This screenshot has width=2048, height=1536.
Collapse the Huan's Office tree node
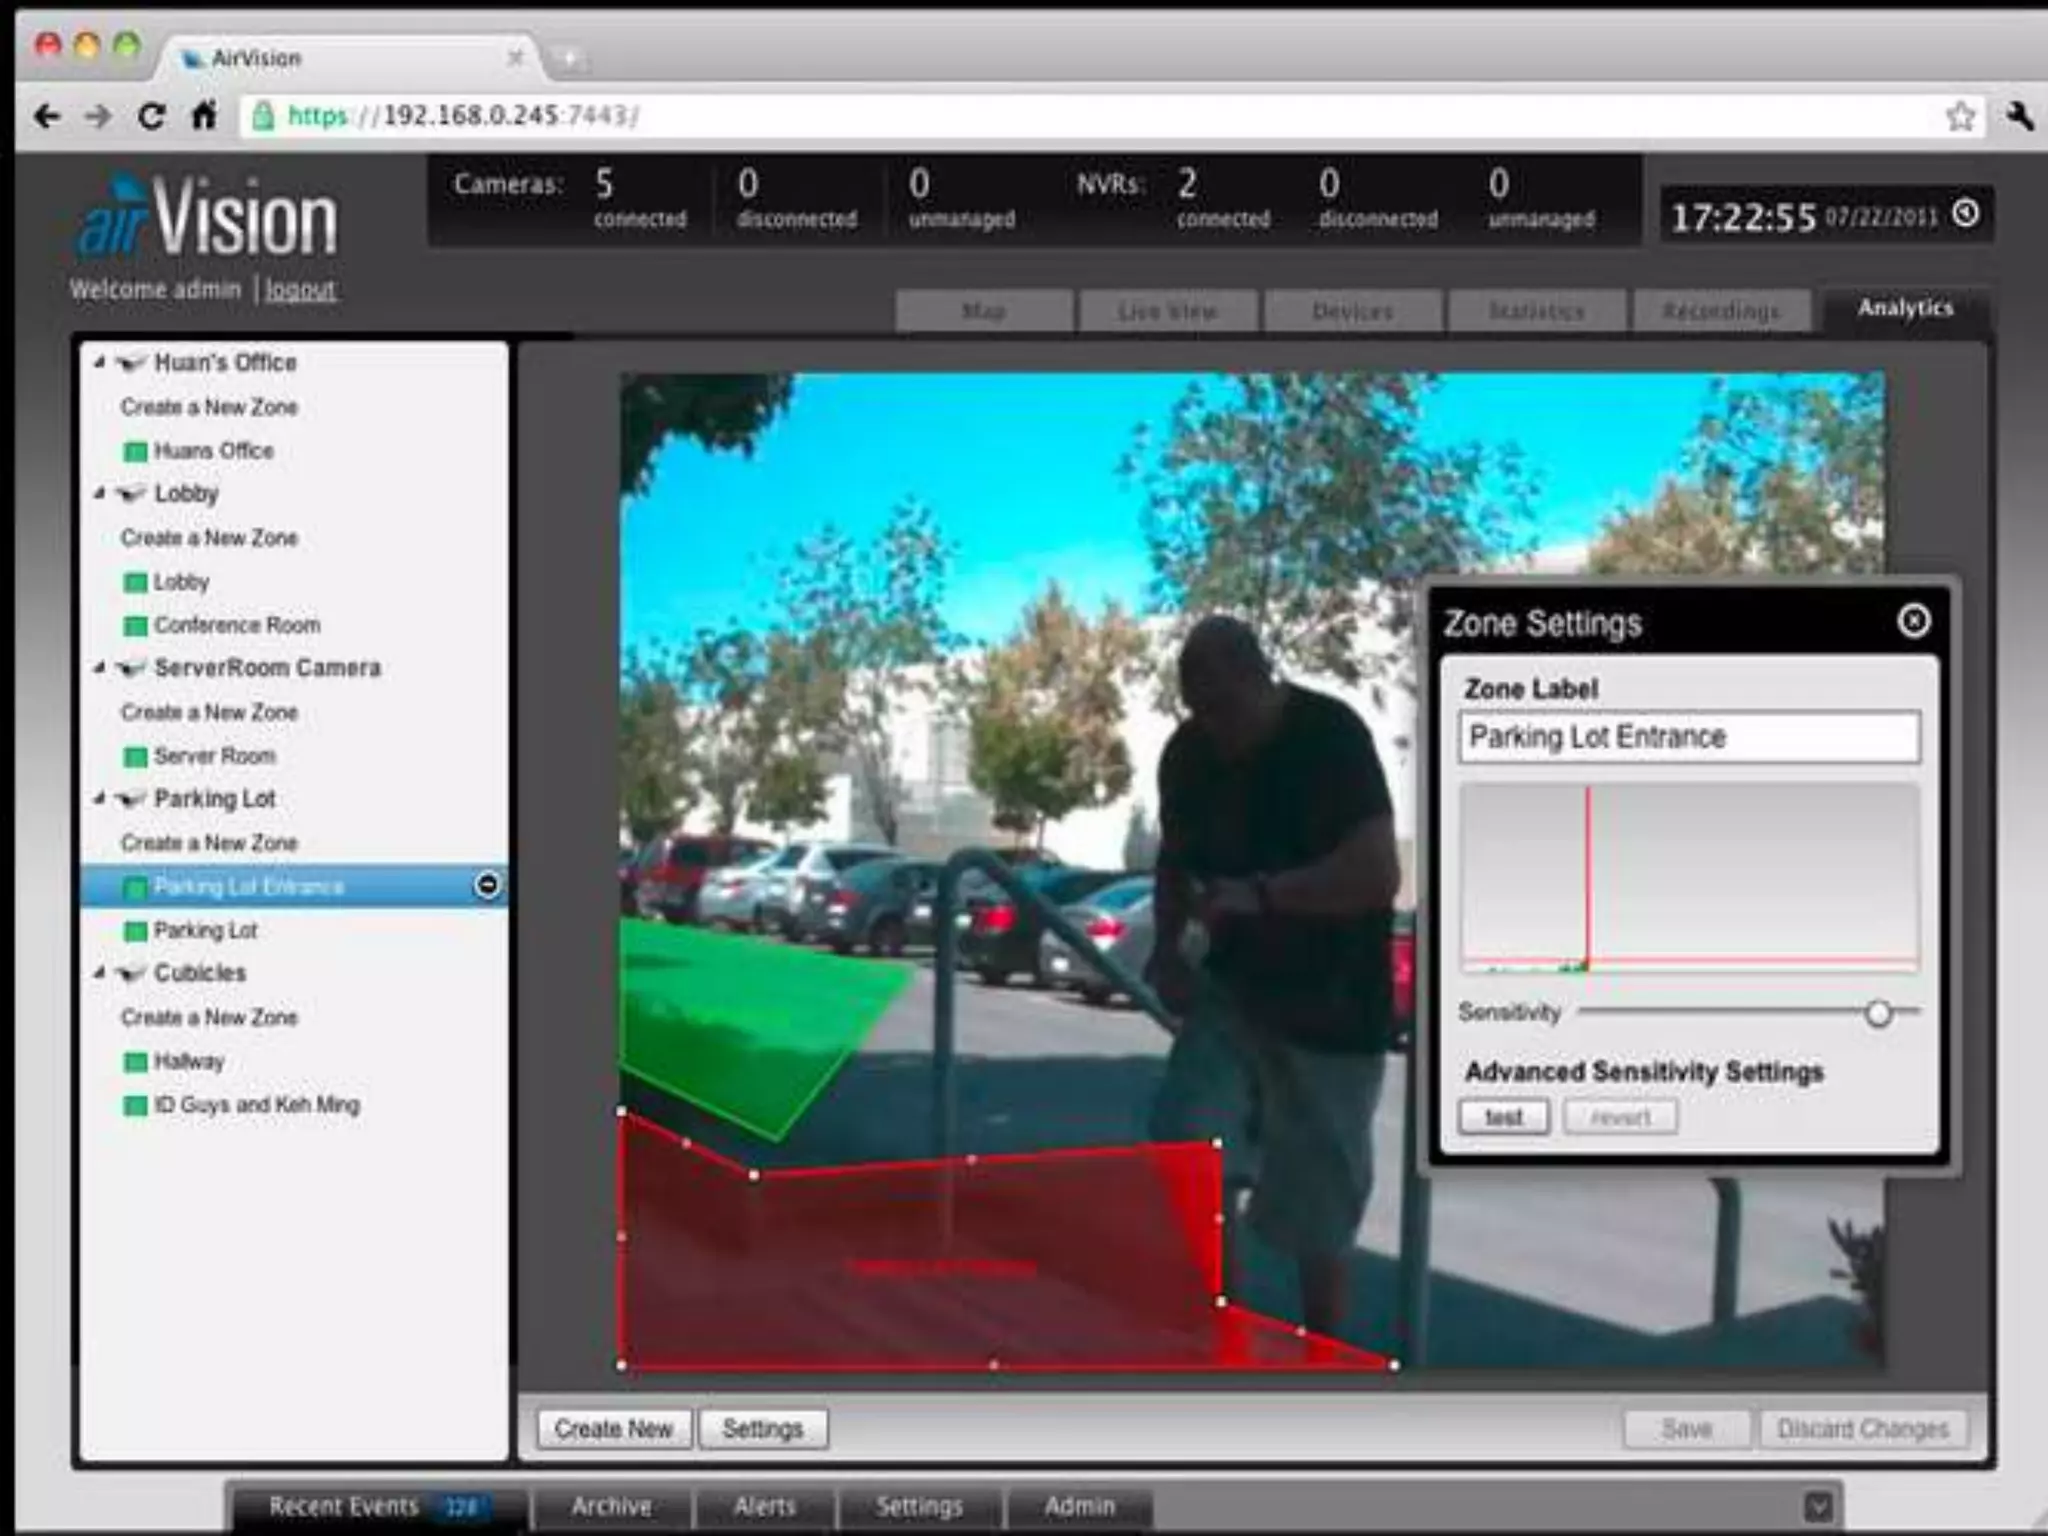(x=99, y=362)
